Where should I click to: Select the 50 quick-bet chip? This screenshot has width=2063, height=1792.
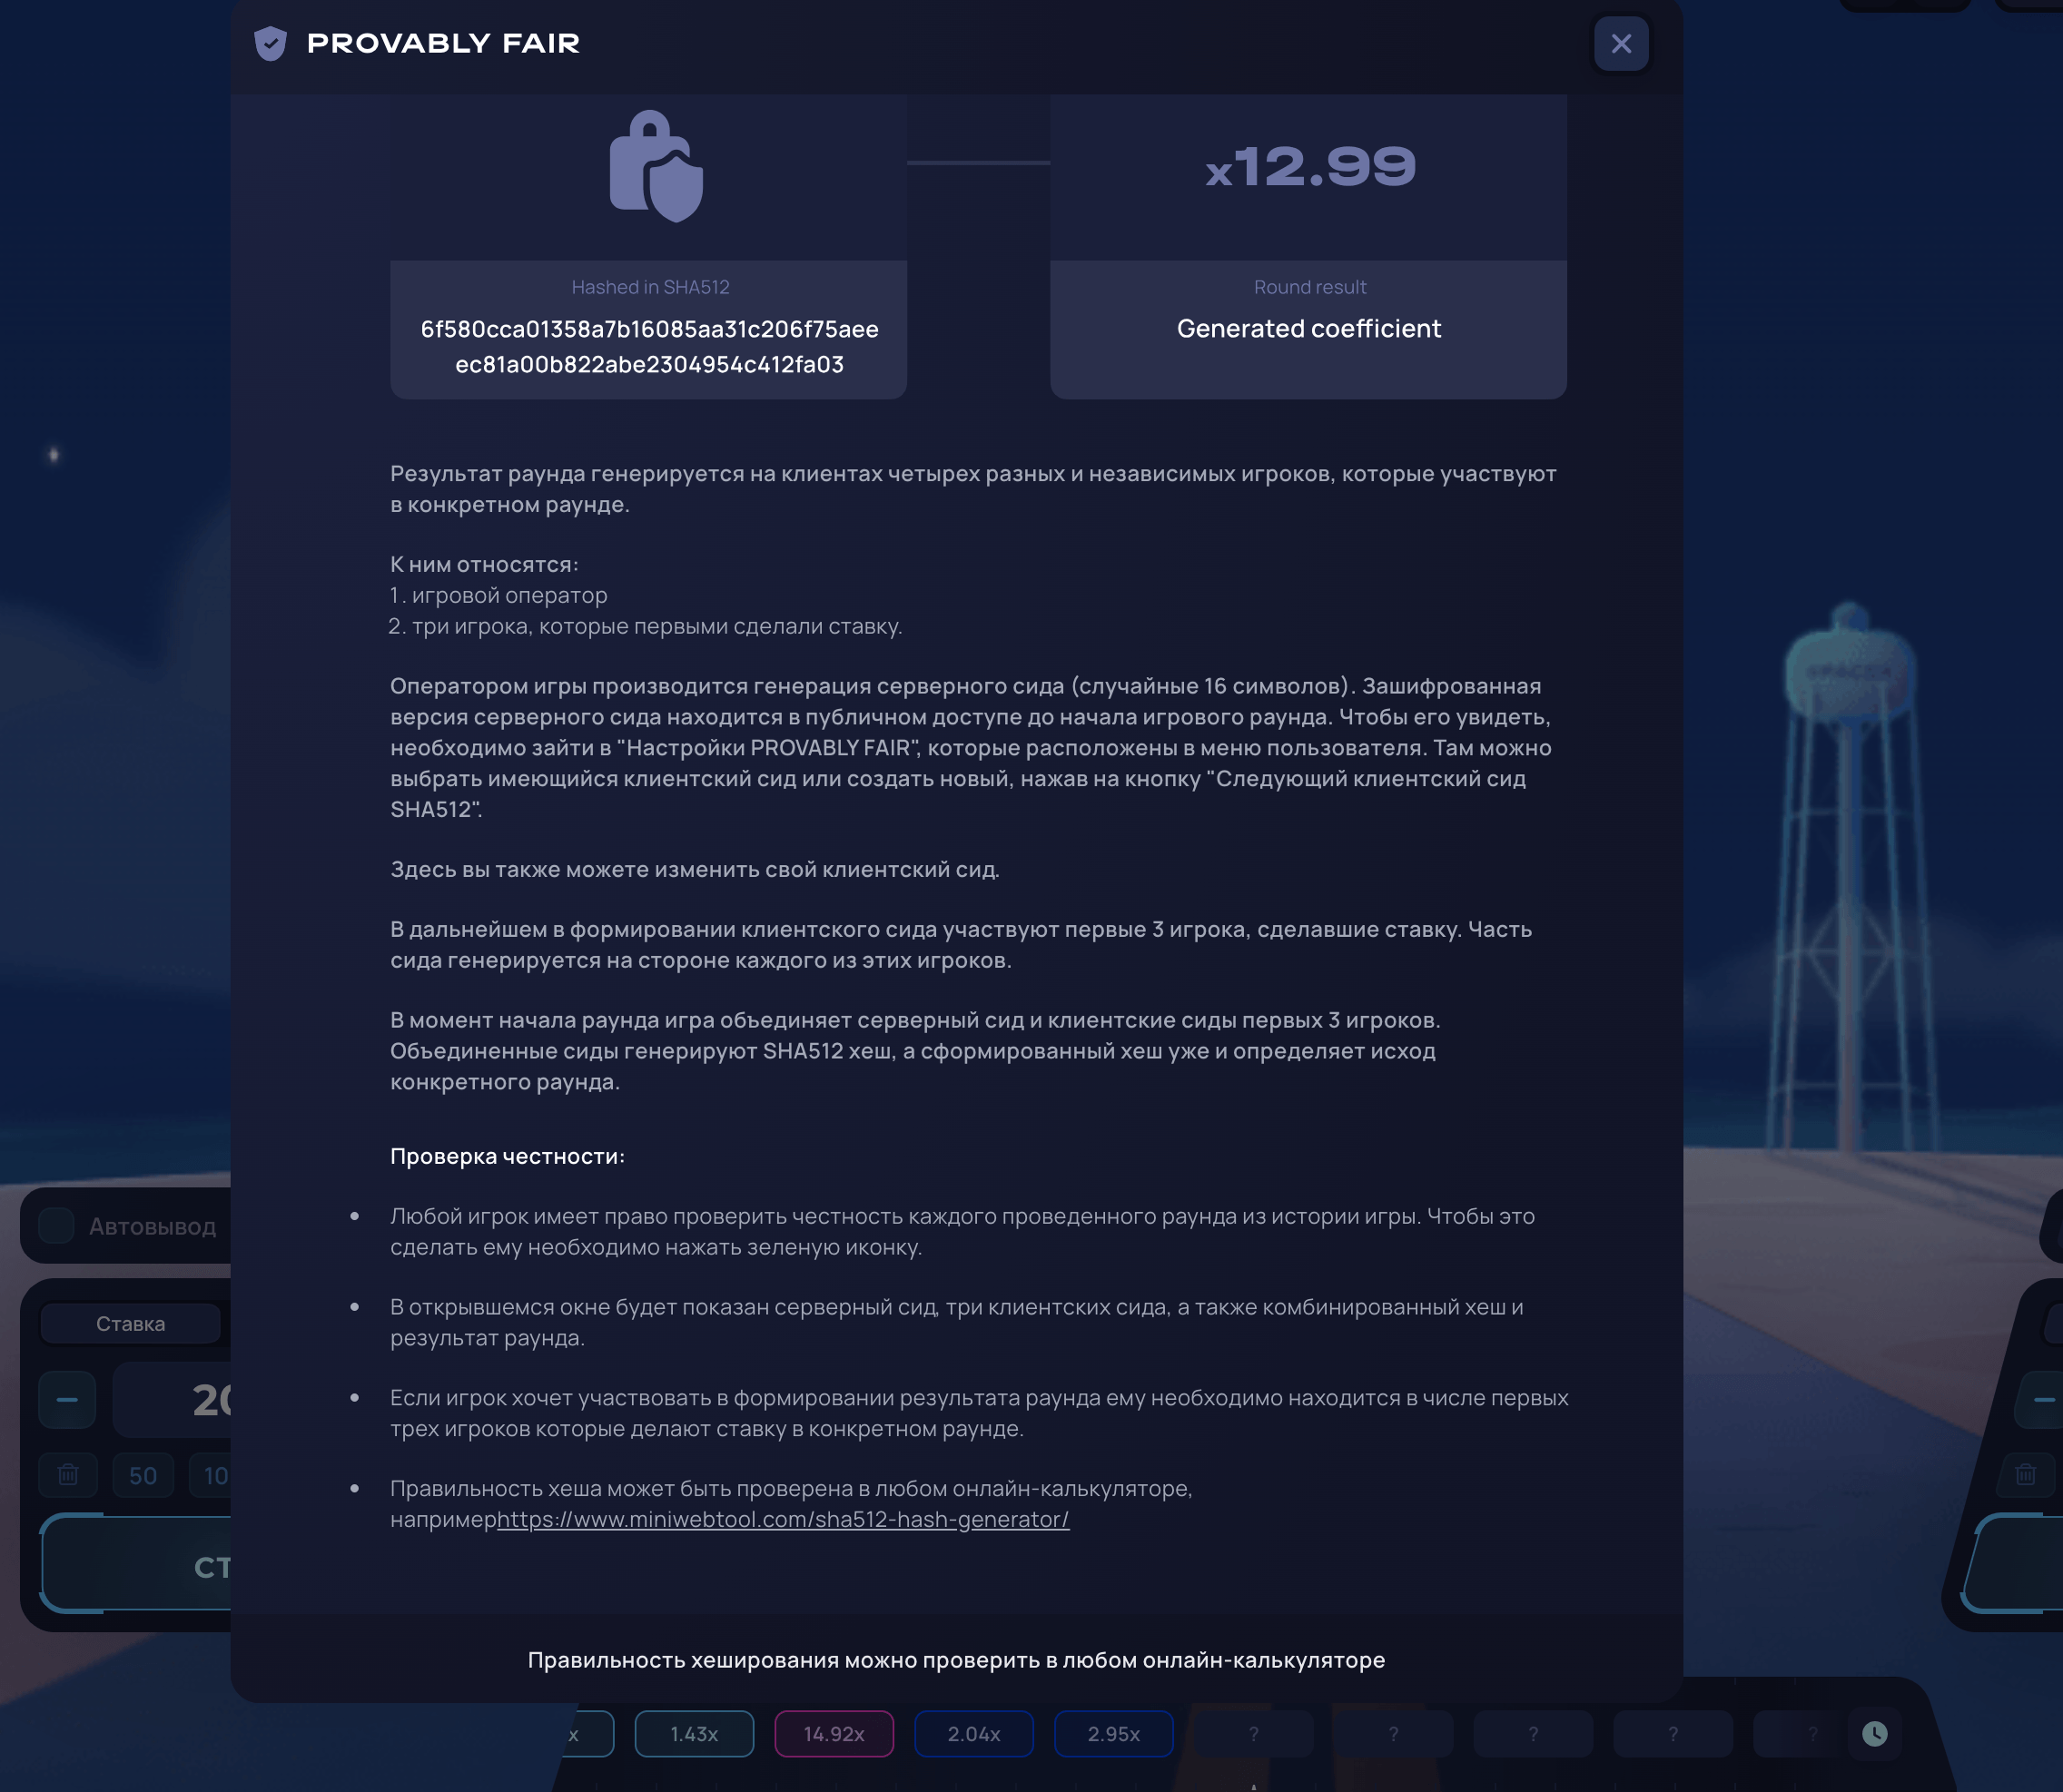pos(142,1475)
